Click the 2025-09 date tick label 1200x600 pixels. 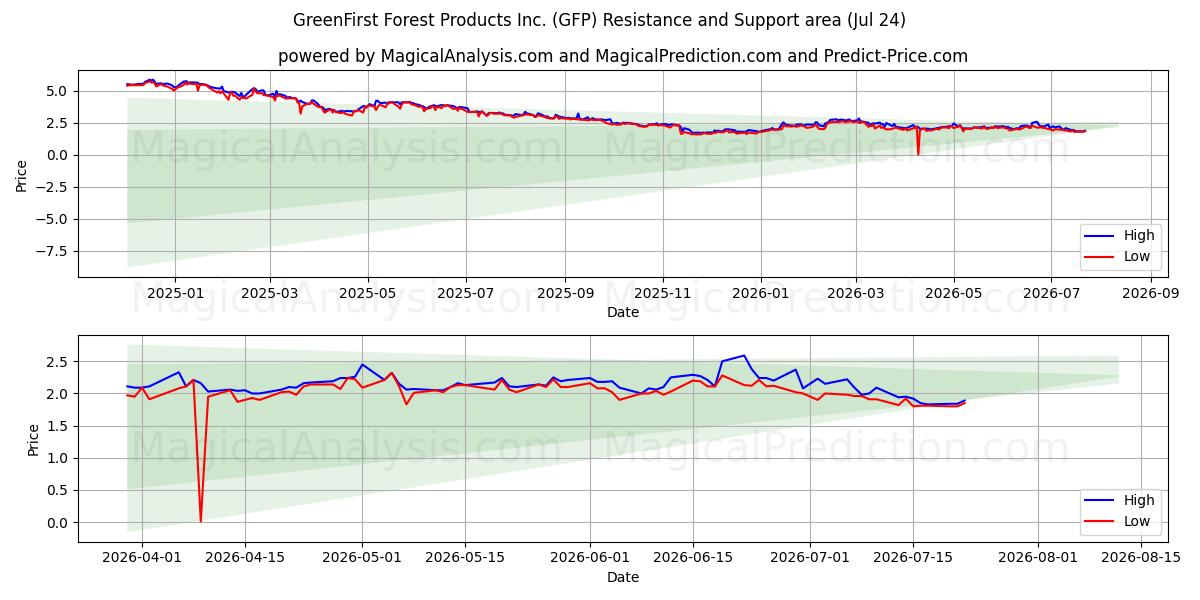565,294
